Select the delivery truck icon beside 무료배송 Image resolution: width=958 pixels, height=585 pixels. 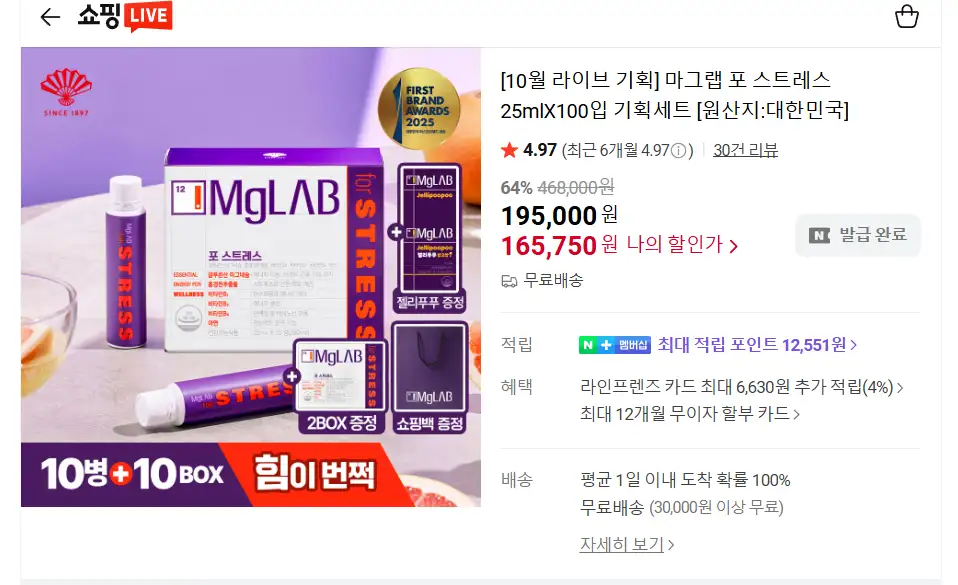[509, 281]
